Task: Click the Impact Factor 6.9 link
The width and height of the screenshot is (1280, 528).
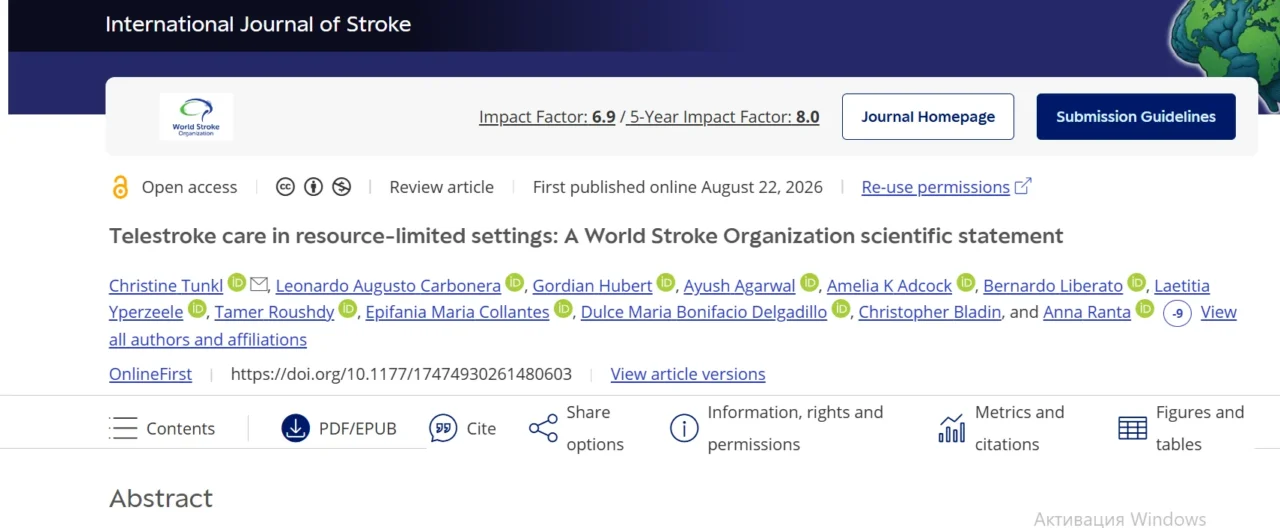Action: (x=547, y=117)
